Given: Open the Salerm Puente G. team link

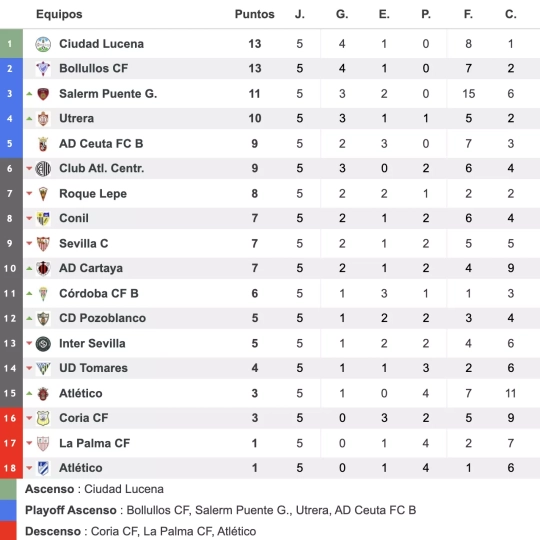Looking at the screenshot, I should point(108,94).
